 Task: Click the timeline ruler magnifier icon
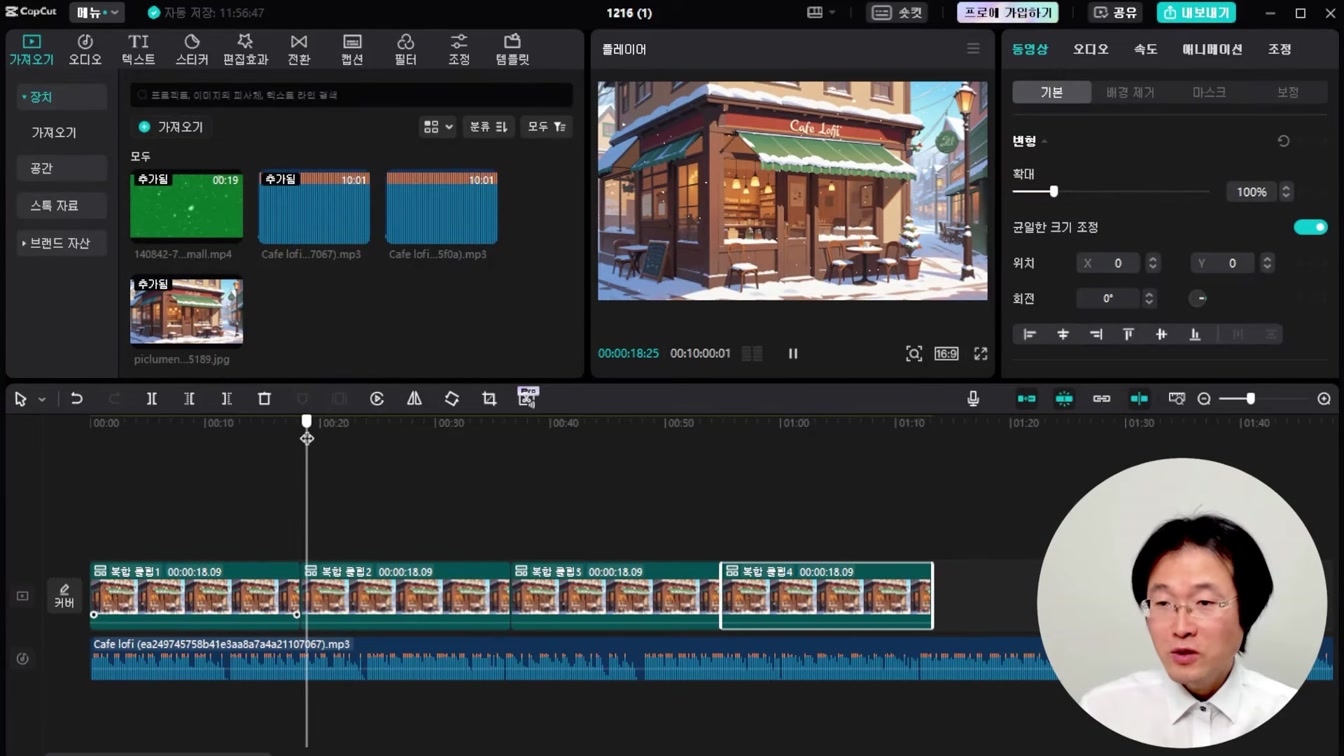tap(1177, 399)
